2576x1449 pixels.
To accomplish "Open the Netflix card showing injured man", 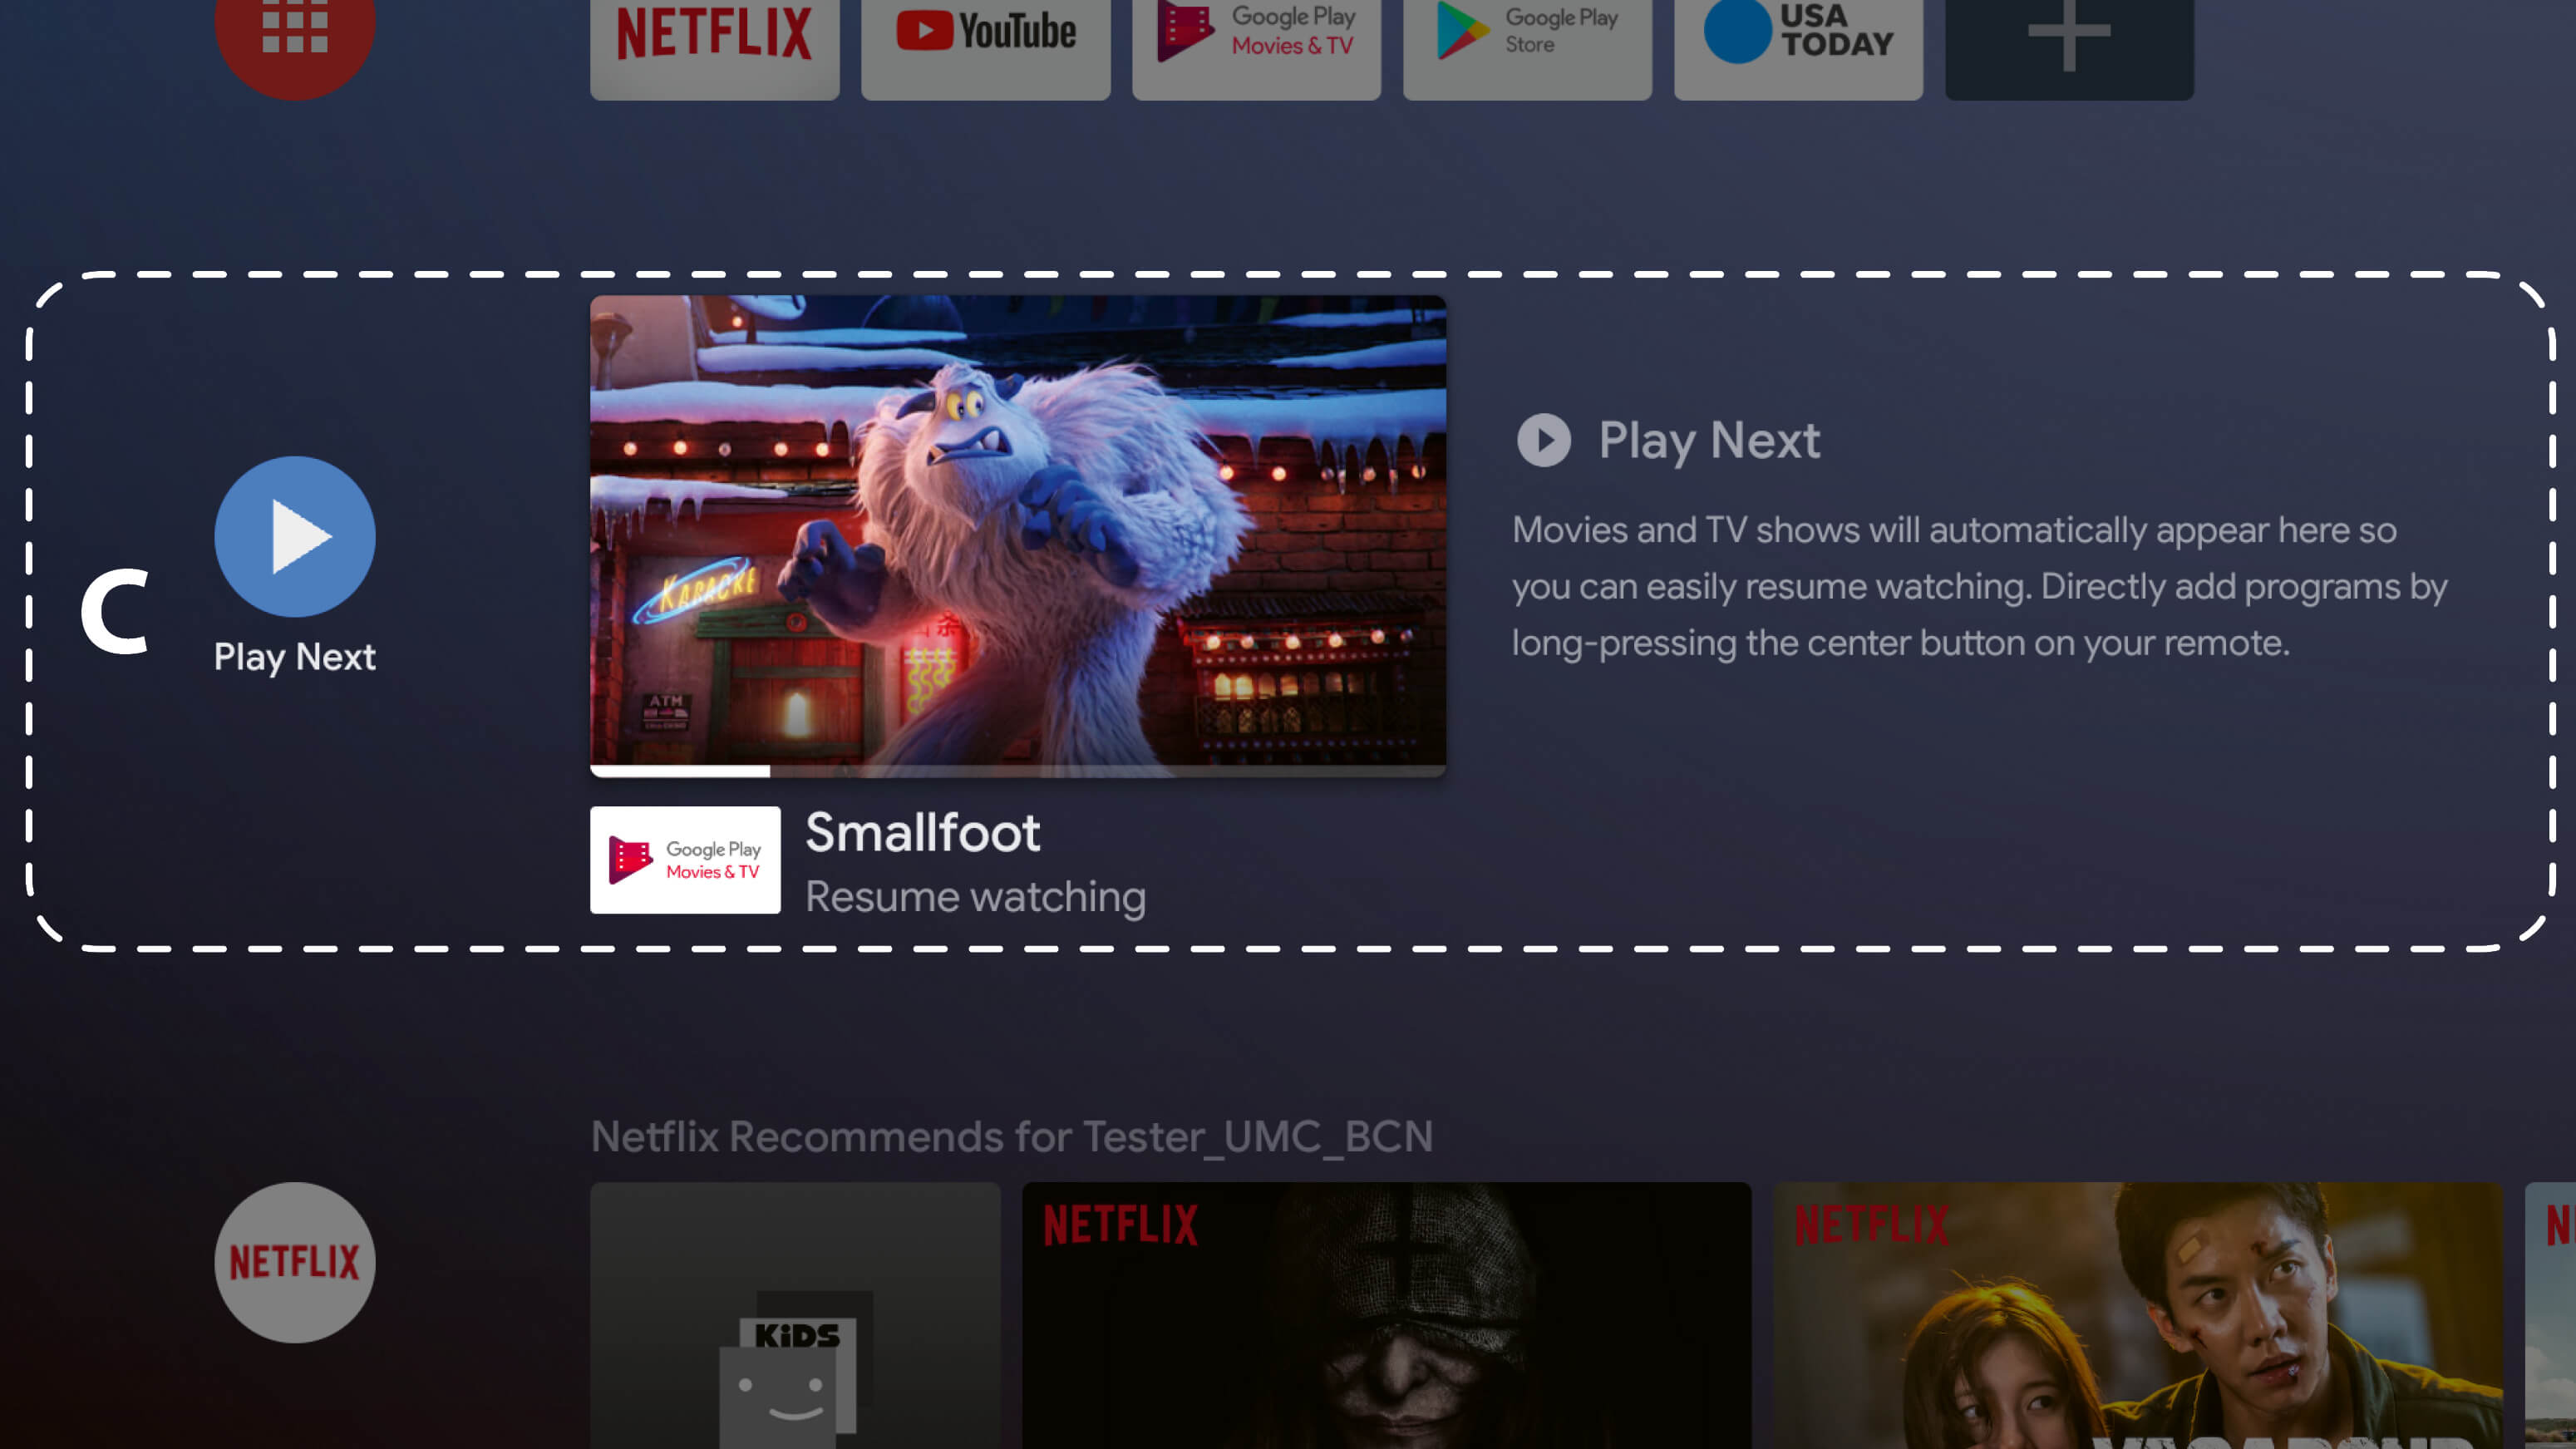I will [x=2138, y=1316].
